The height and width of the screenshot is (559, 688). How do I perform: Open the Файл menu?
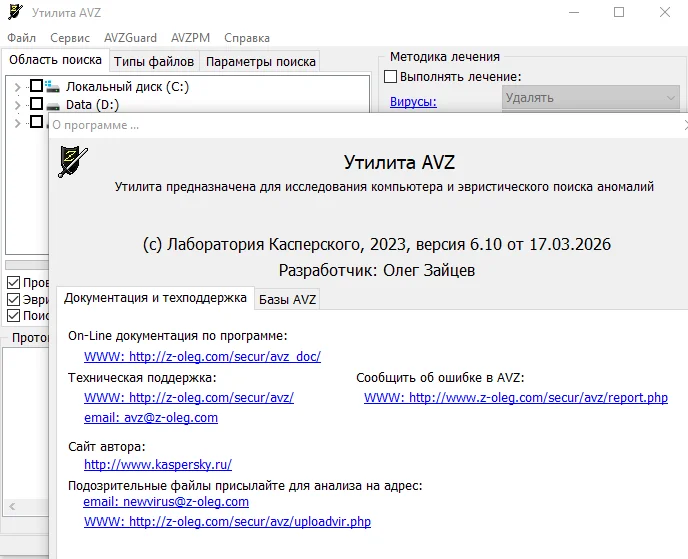click(22, 38)
